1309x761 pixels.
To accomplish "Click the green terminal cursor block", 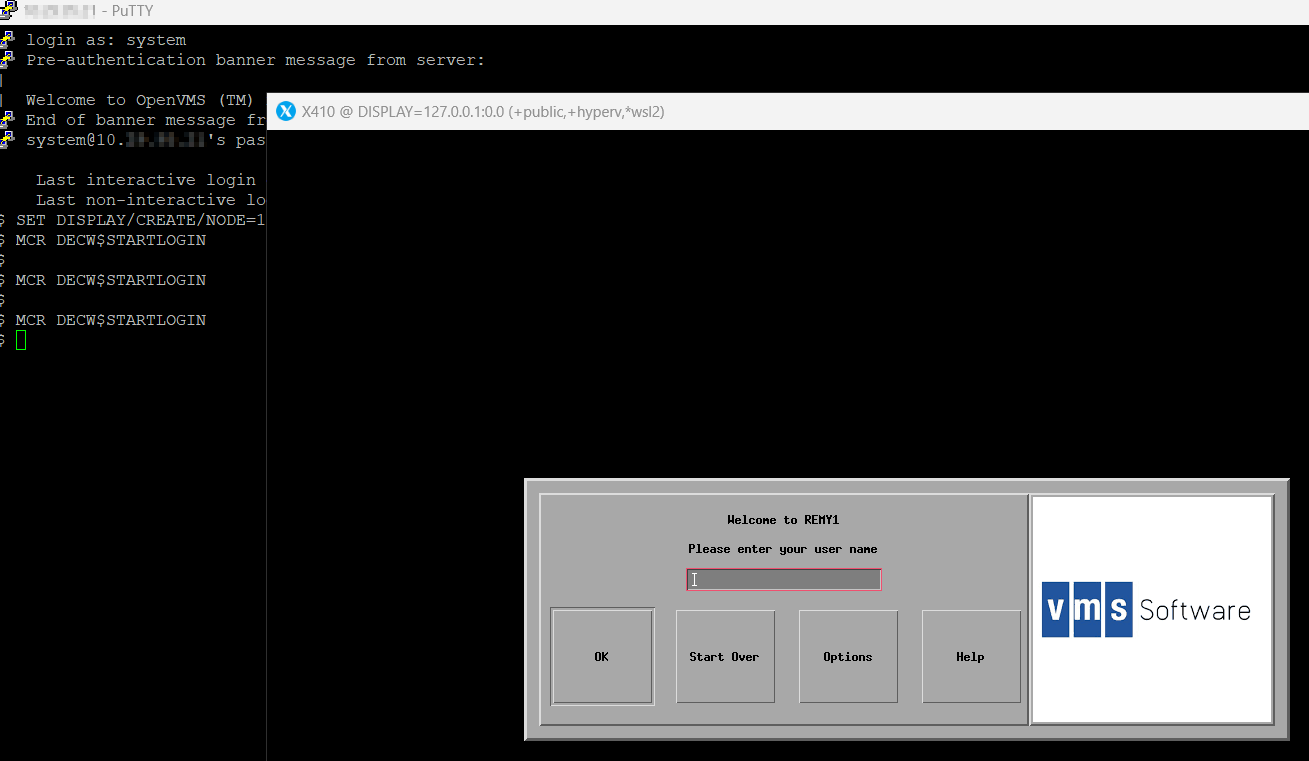I will pos(21,340).
